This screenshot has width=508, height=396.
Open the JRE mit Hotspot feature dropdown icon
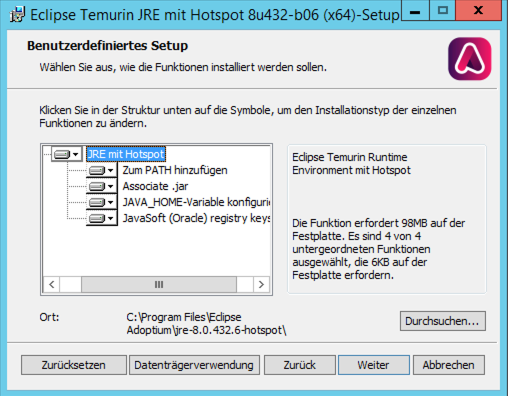click(x=67, y=154)
